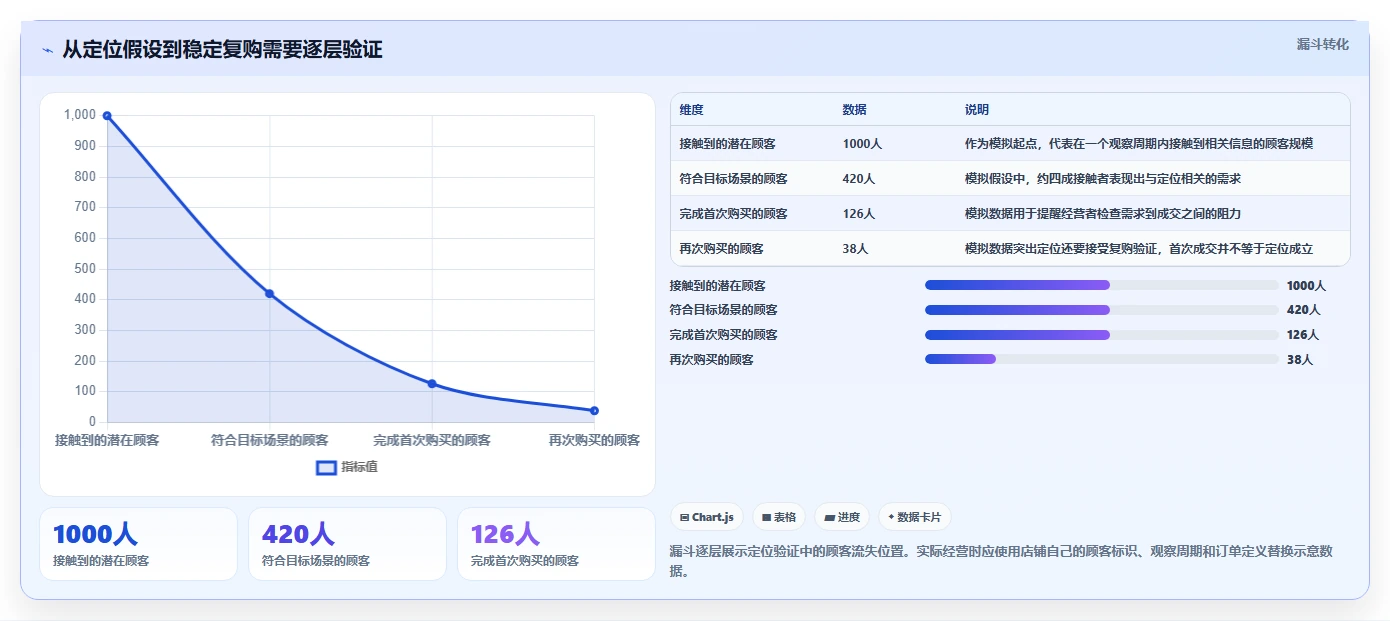The width and height of the screenshot is (1390, 621).
Task: Click the progress bar for 接触到的潜在顾客
Action: [x=1102, y=285]
